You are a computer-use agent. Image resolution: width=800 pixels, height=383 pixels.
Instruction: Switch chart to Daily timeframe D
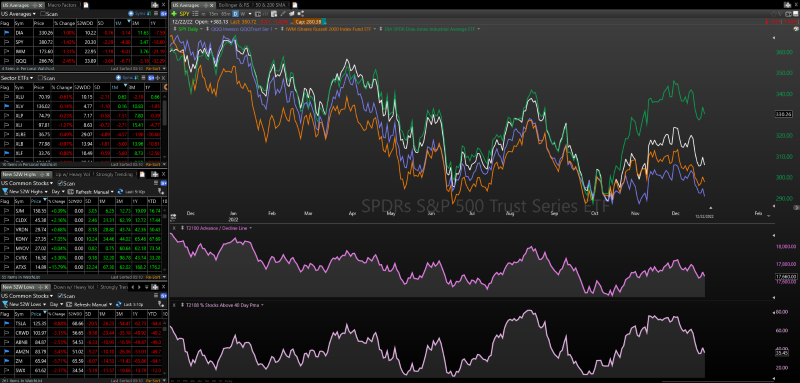(235, 13)
